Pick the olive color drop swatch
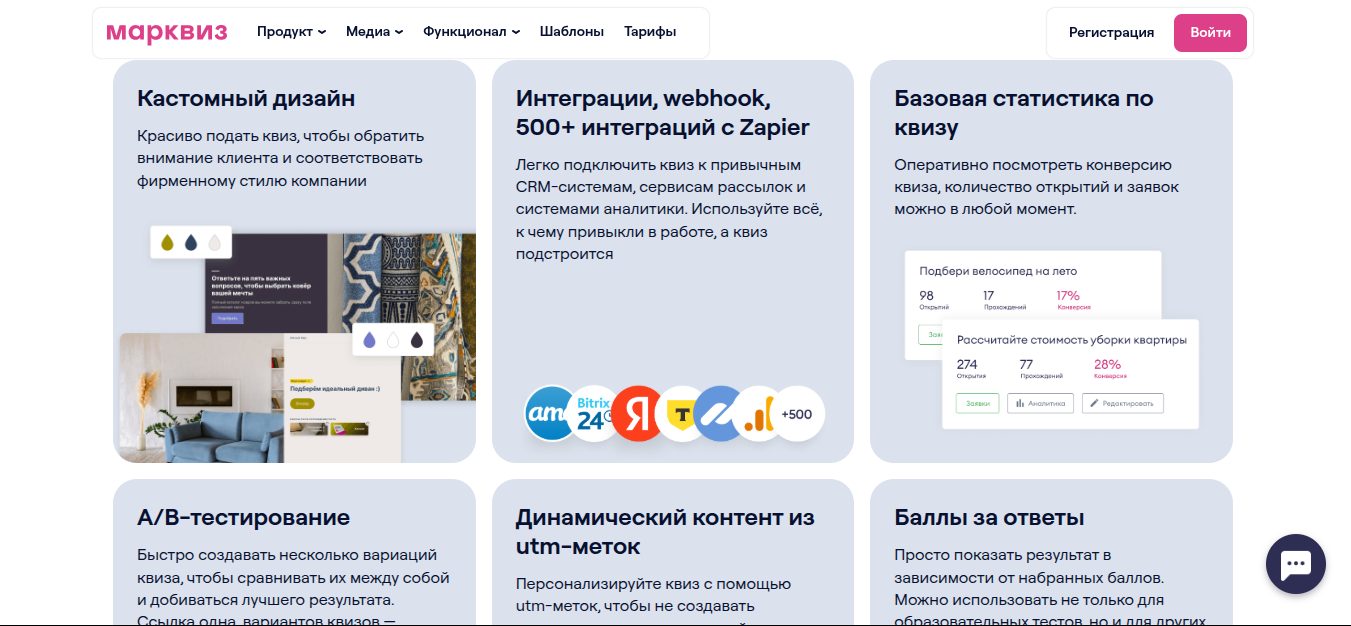The image size is (1351, 626). point(168,242)
